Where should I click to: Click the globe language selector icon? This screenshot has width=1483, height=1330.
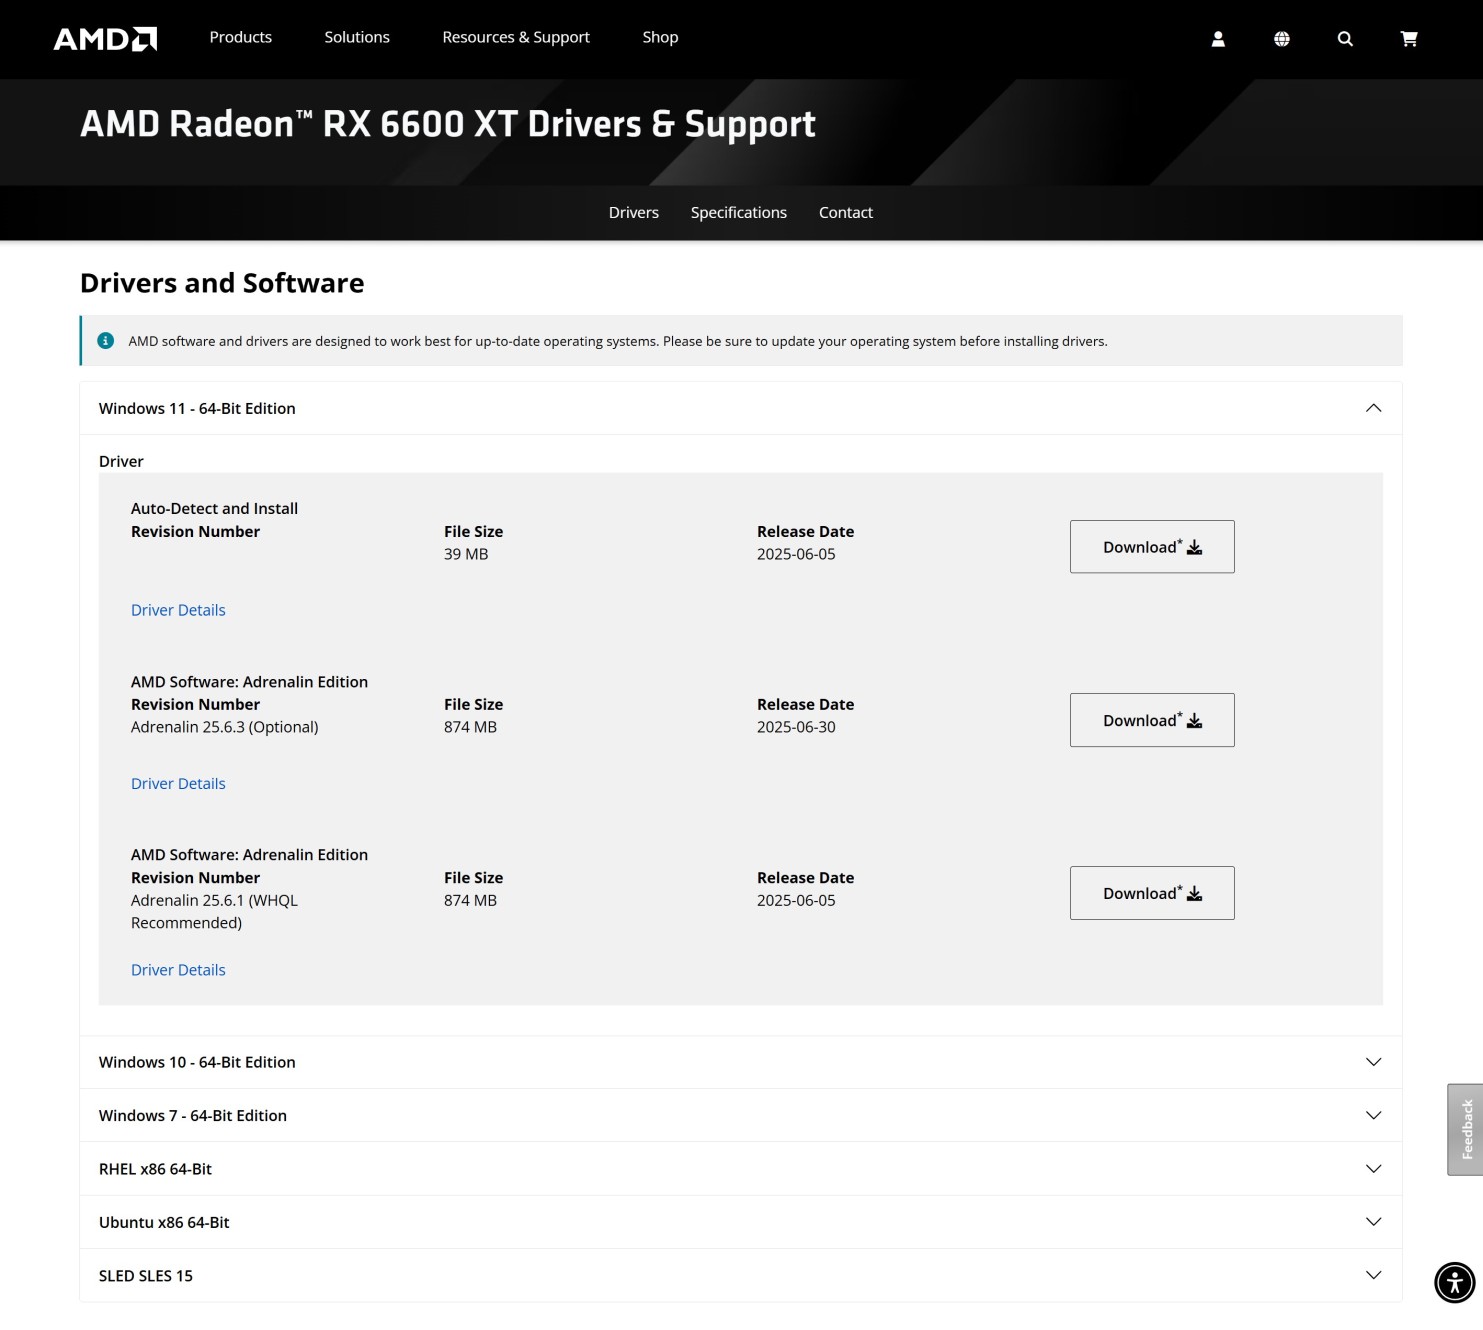1281,39
